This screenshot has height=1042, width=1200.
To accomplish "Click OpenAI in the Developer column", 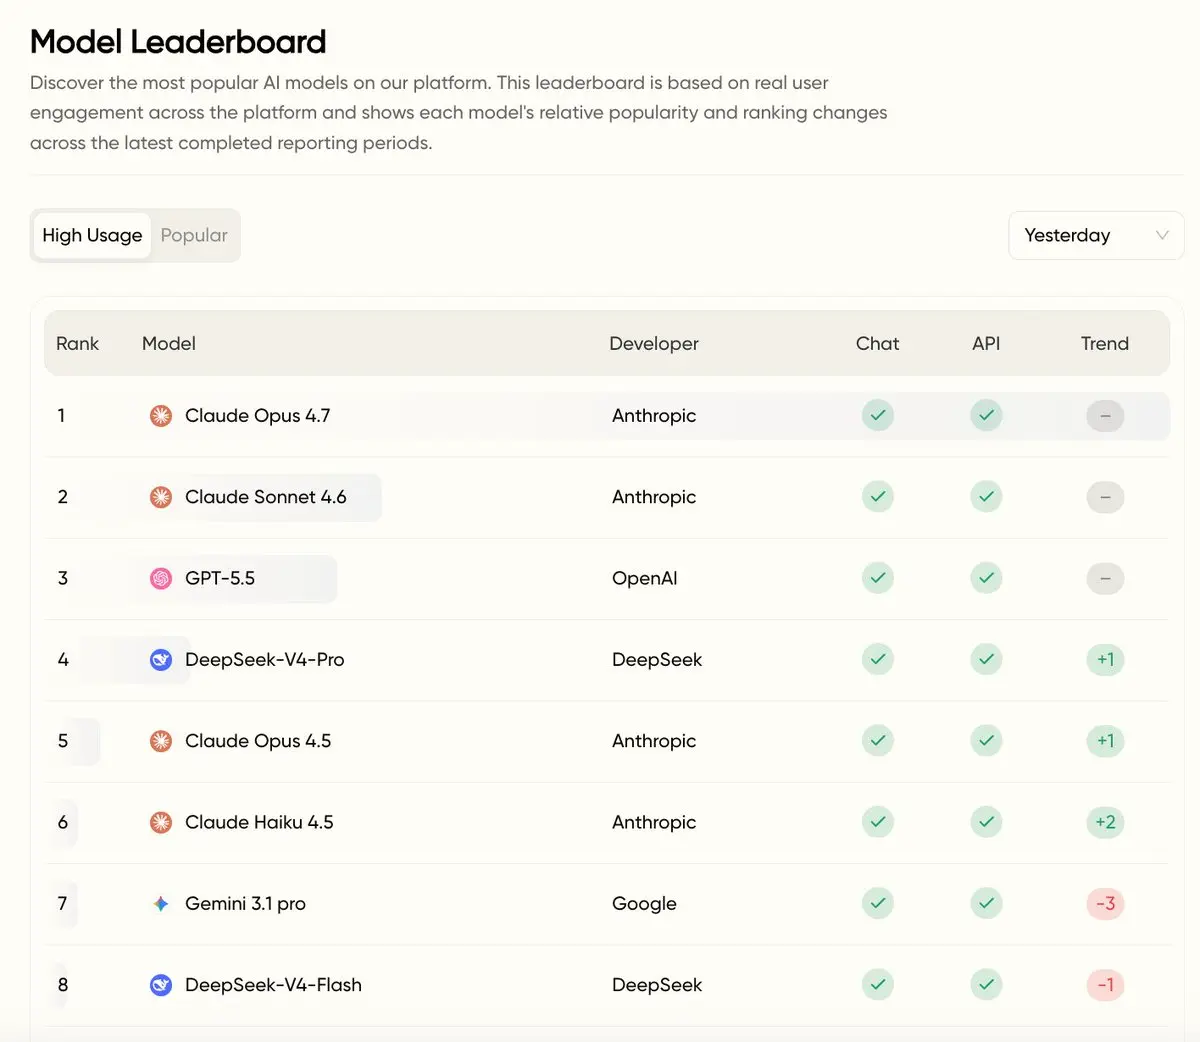I will (x=645, y=578).
